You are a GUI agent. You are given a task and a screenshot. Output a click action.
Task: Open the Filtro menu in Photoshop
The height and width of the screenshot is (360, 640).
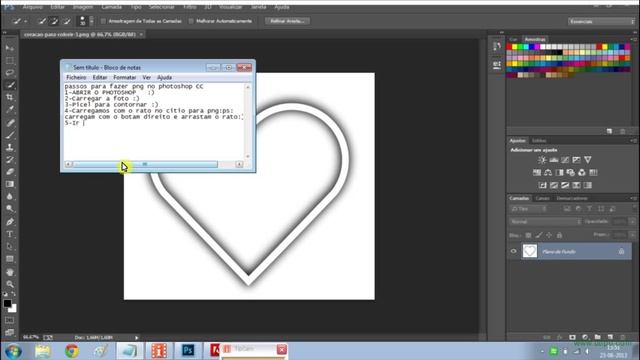pos(189,7)
